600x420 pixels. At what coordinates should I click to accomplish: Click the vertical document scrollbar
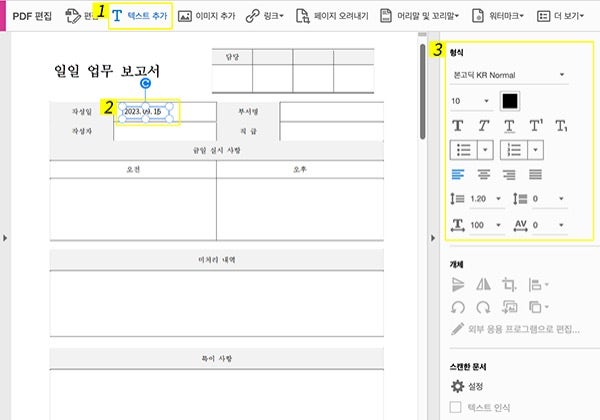(422, 92)
